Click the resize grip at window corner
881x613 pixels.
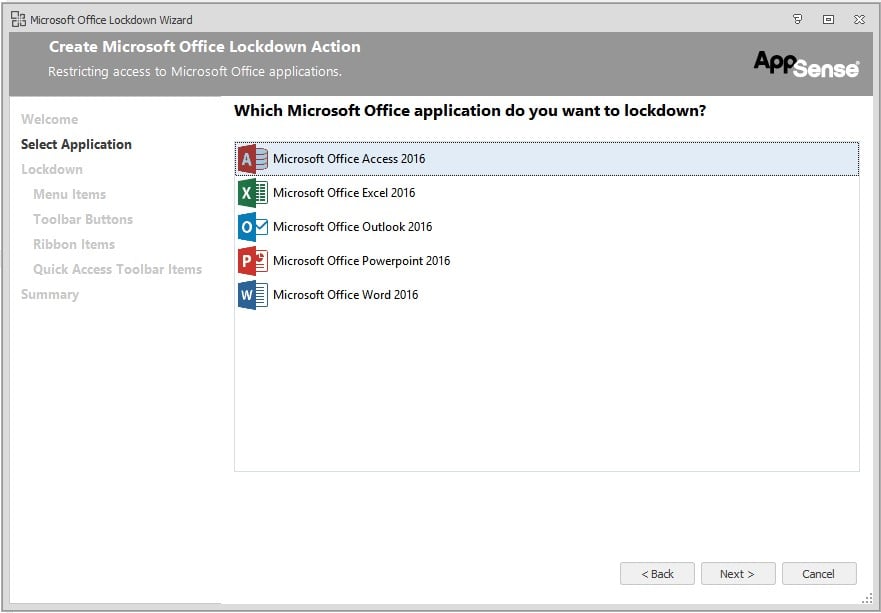(x=867, y=600)
